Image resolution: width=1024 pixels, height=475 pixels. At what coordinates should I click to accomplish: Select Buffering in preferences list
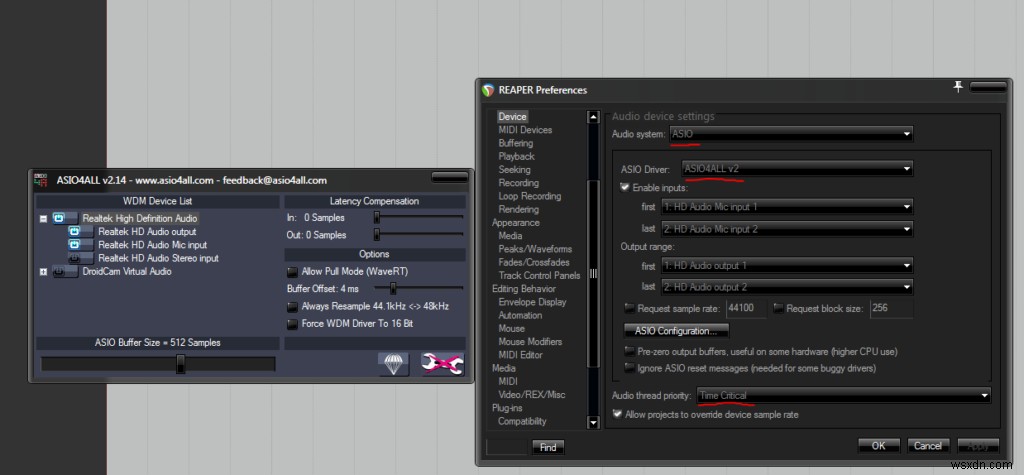click(x=515, y=143)
